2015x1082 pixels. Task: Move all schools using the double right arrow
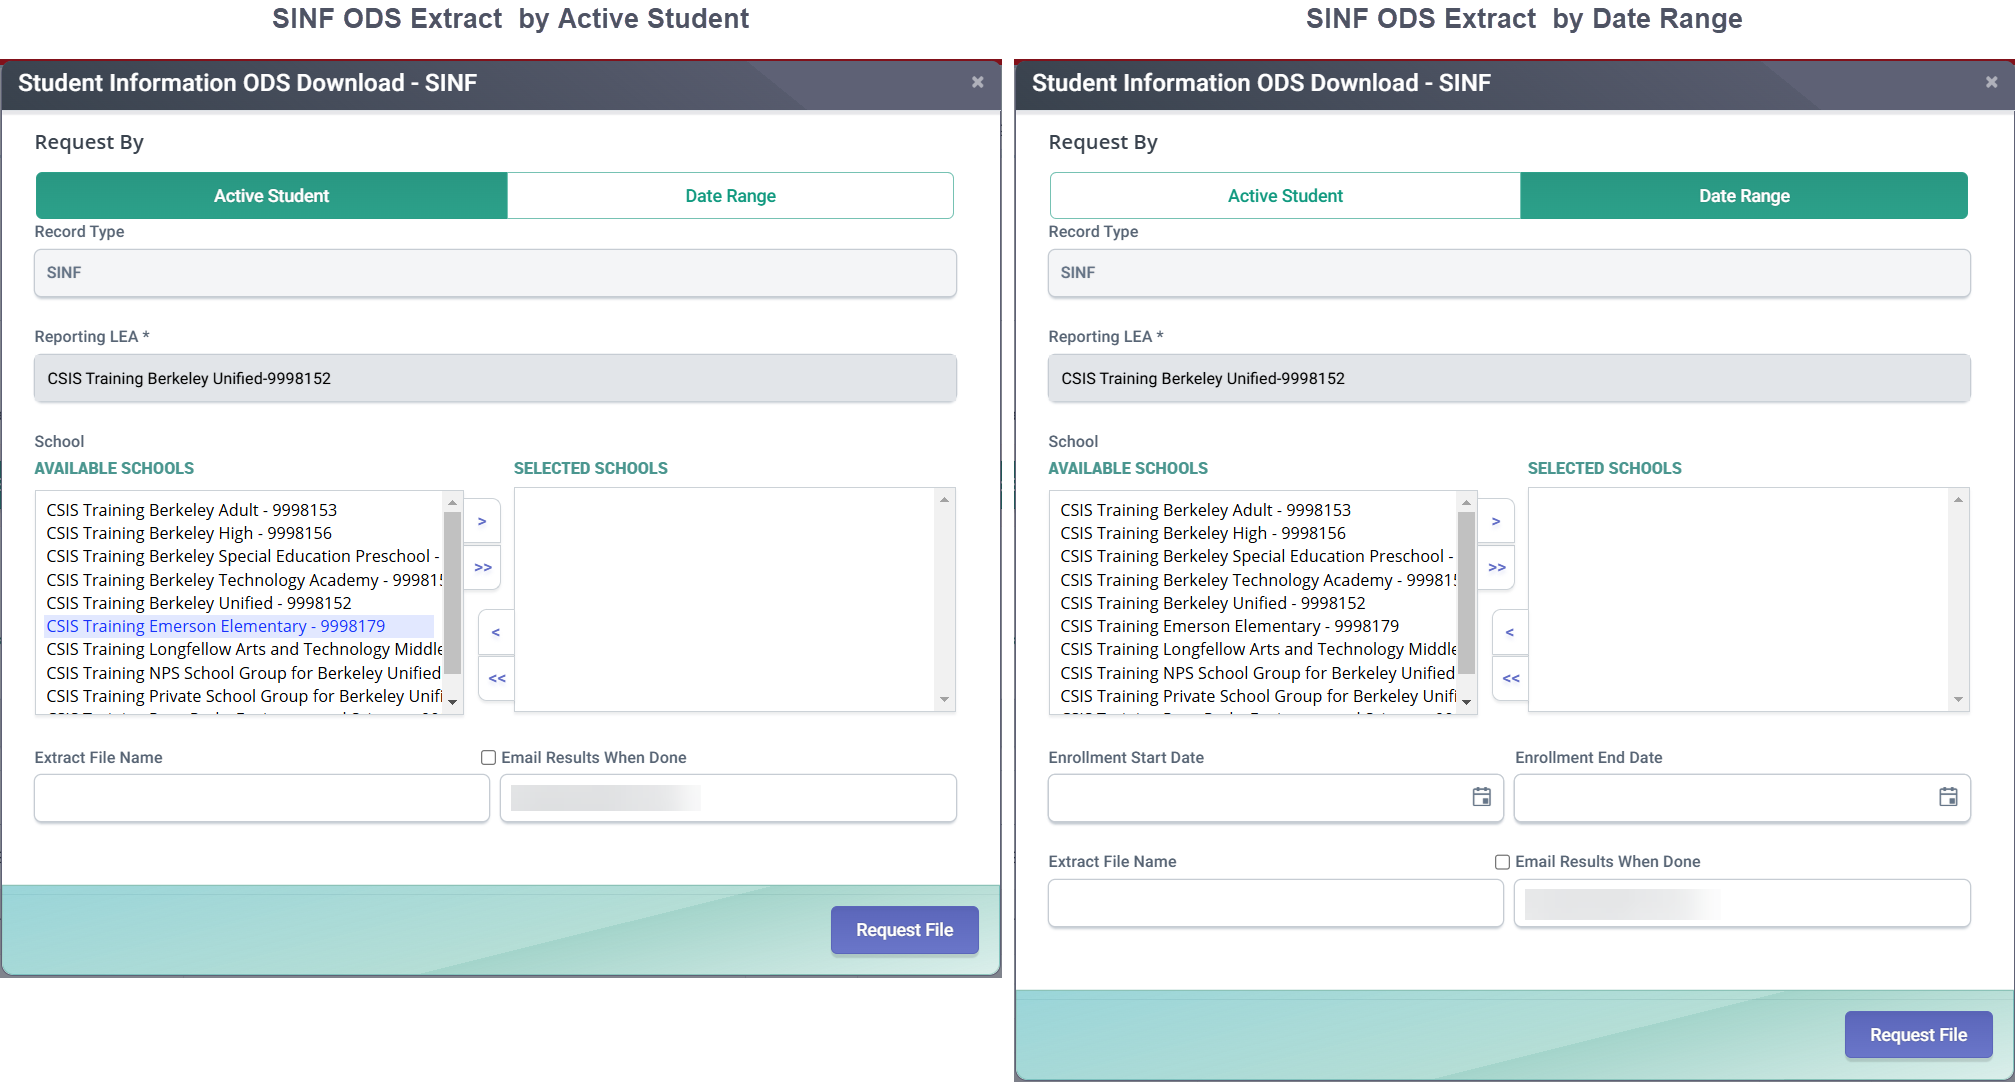482,567
